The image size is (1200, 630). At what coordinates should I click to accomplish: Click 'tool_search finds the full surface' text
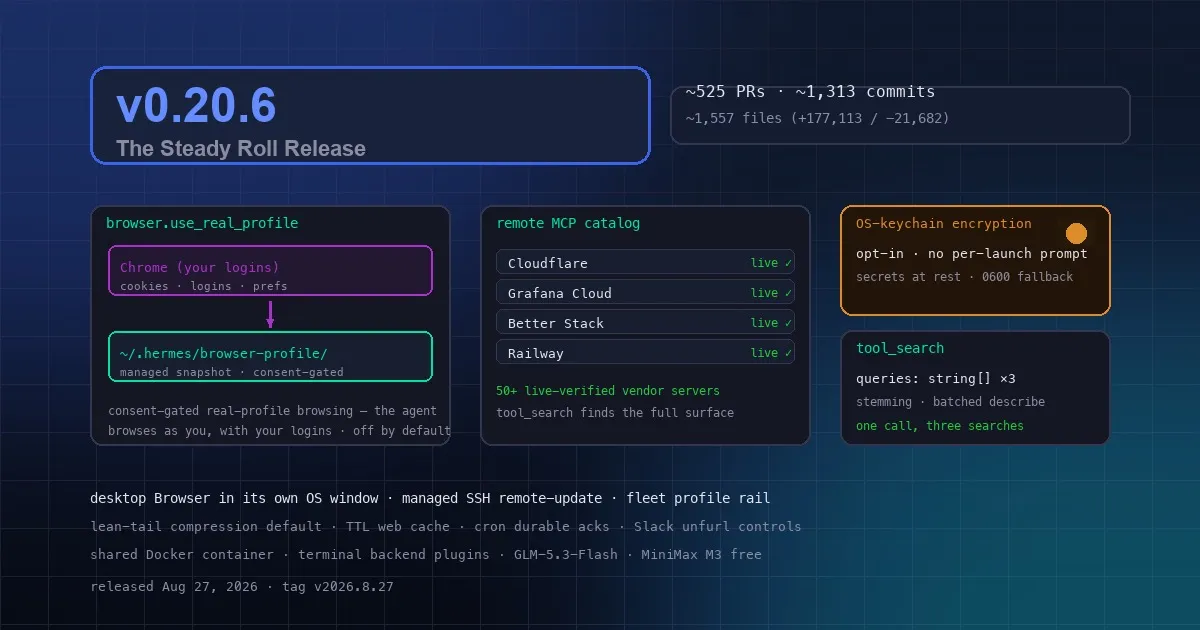615,412
